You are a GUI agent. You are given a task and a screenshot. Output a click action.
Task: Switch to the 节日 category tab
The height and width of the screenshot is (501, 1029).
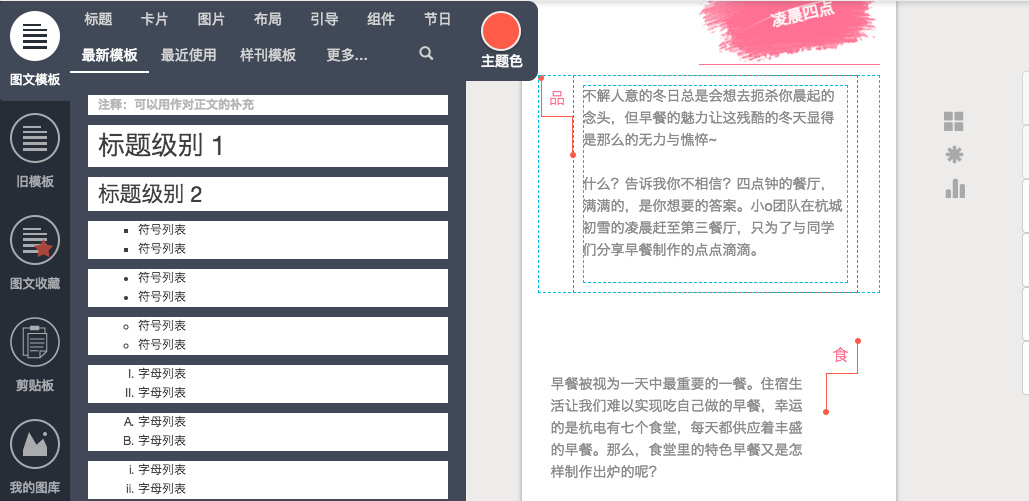coord(437,20)
